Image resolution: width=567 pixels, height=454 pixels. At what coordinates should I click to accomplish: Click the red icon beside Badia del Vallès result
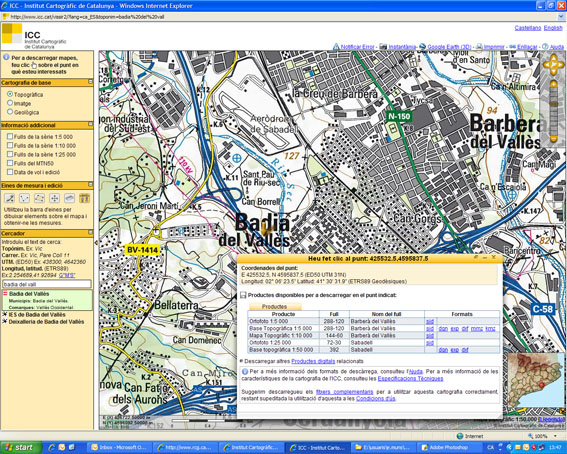coord(5,294)
